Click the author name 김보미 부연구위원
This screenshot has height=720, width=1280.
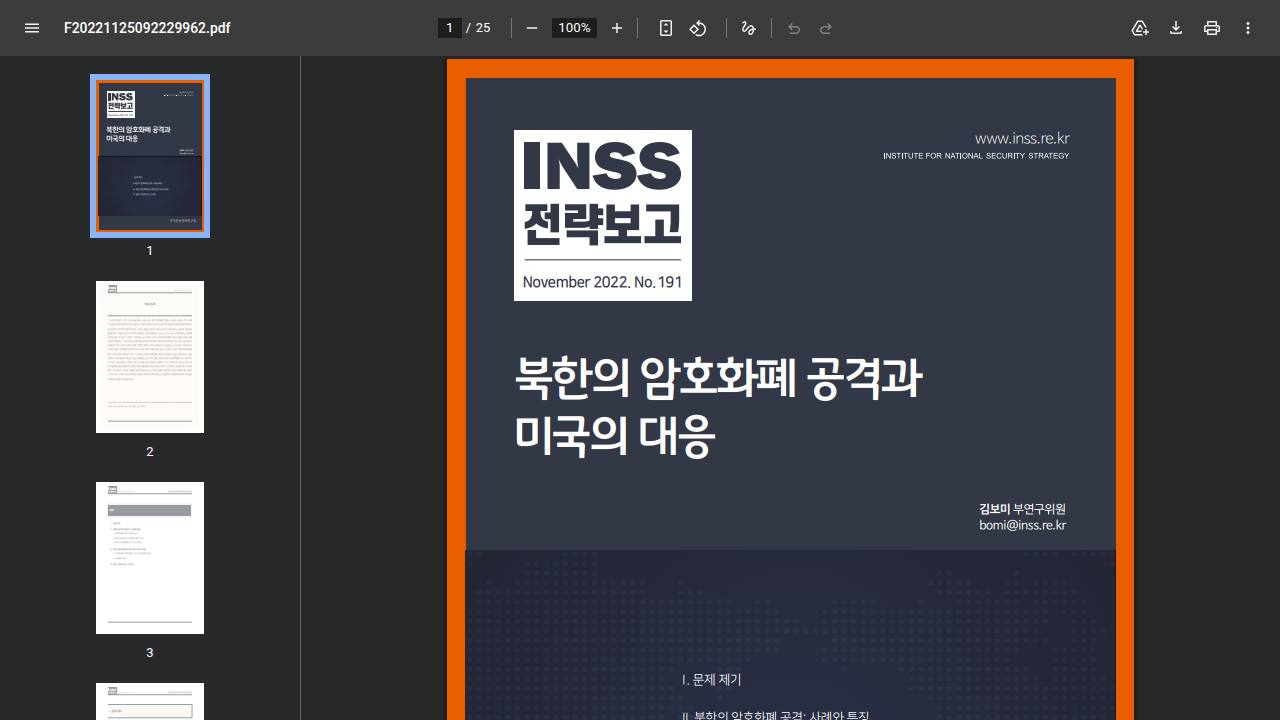1022,509
